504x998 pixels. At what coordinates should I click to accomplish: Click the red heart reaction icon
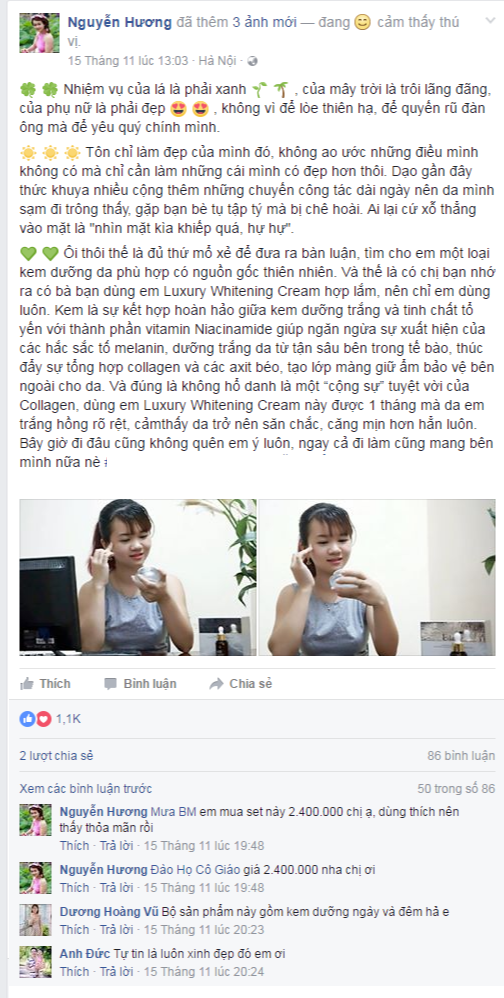click(43, 719)
